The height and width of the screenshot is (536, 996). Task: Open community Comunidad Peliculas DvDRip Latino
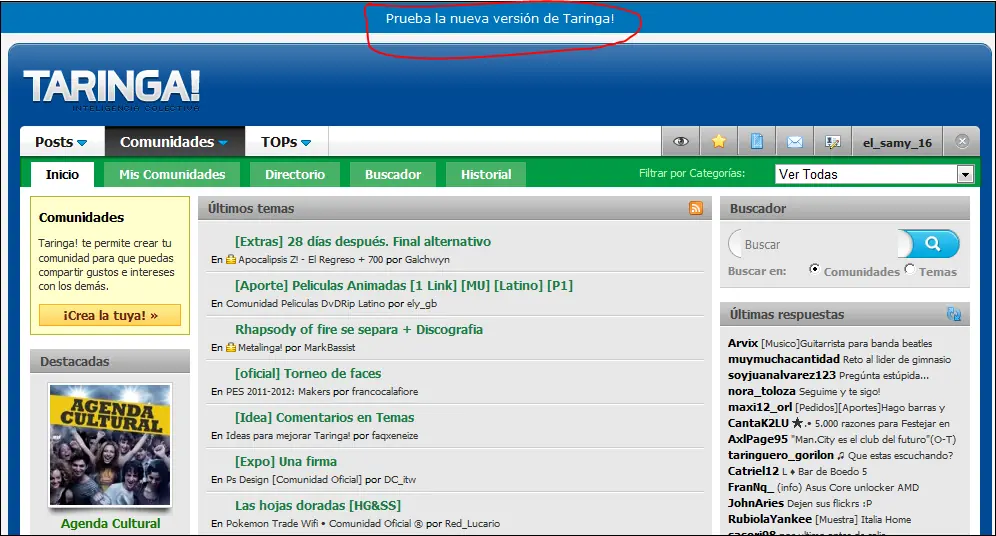coord(306,304)
